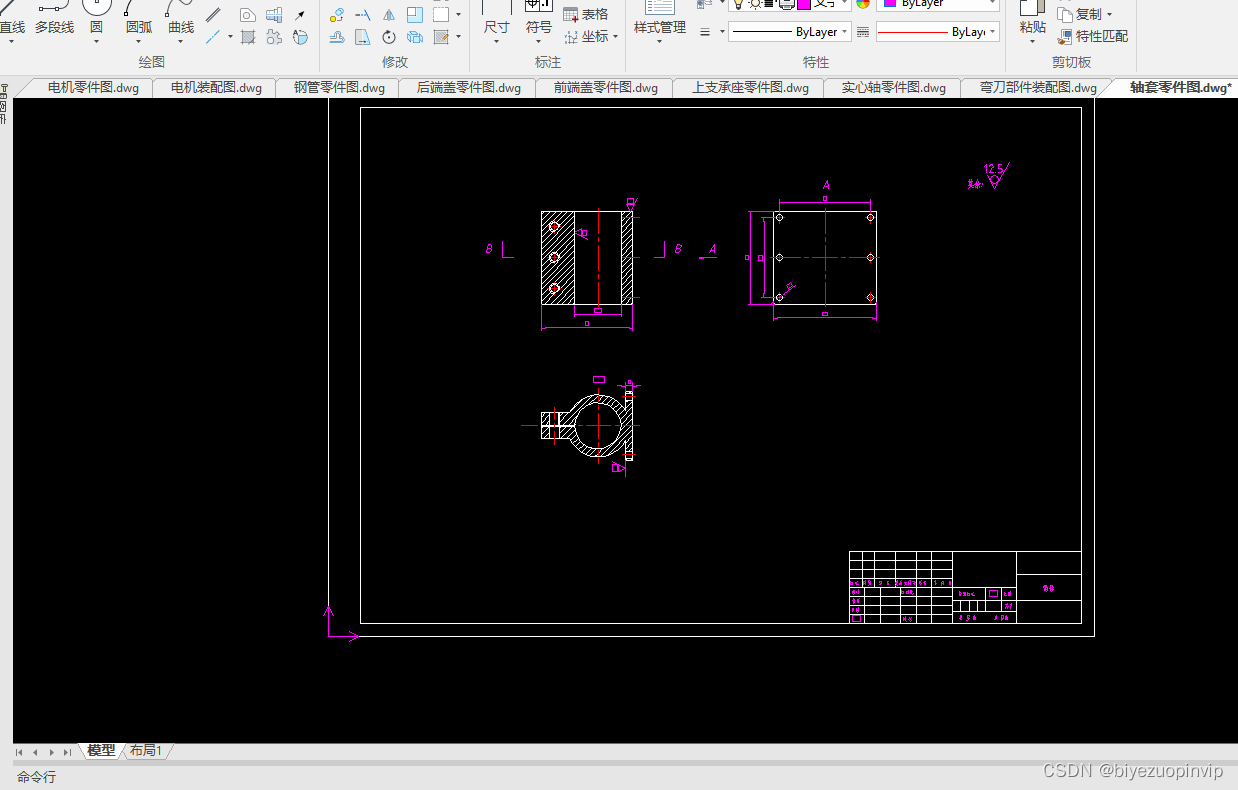Click the chamfered rectangle shape icon
Screen dimensions: 1238x790
click(x=248, y=16)
